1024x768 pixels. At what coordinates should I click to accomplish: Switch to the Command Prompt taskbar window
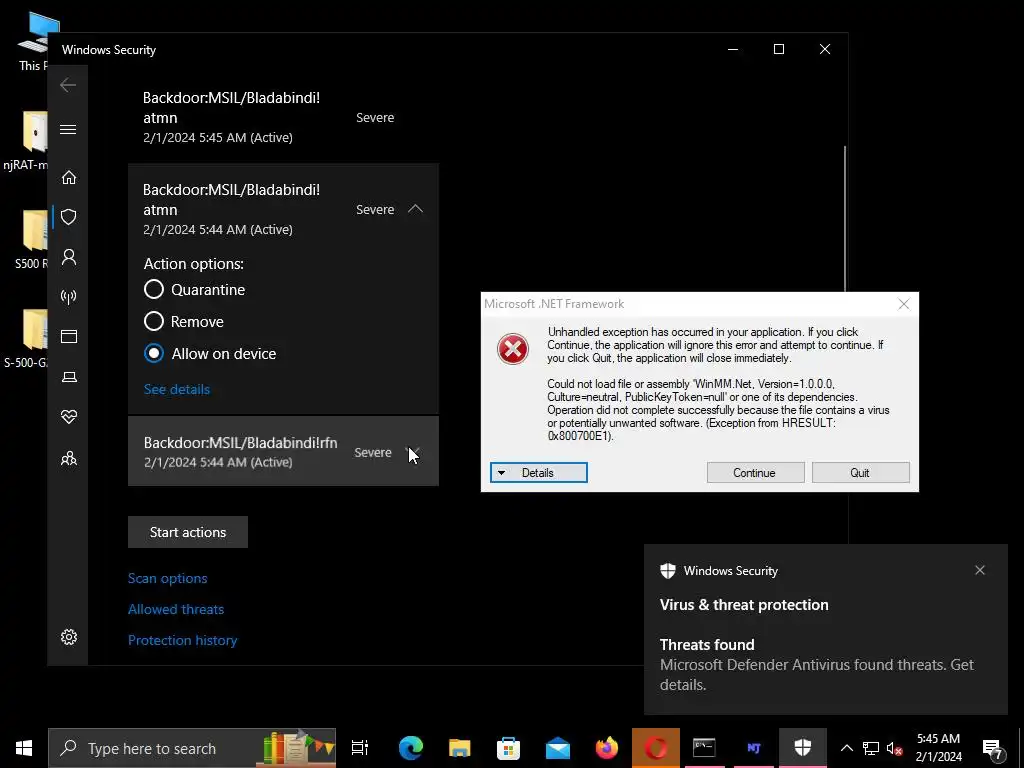pos(705,748)
